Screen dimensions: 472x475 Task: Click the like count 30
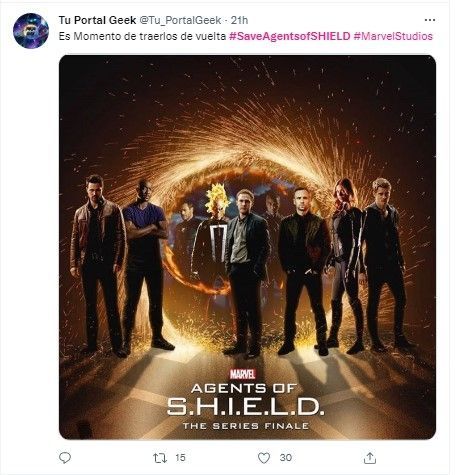(286, 458)
